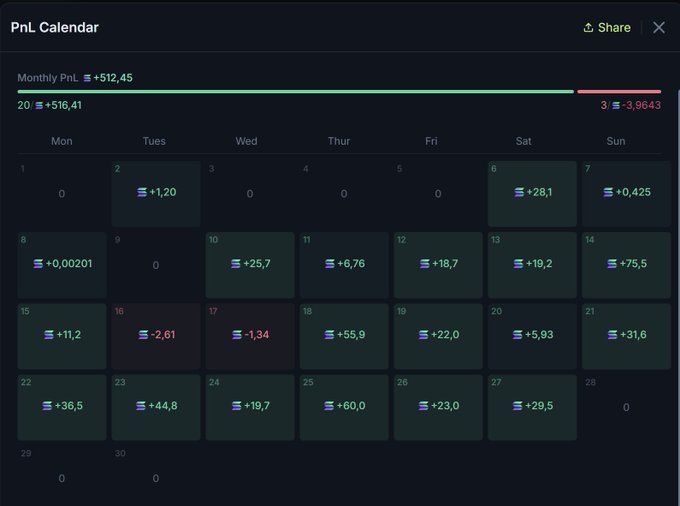Click Solana icon beside +23,0
The image size is (680, 506).
[423, 406]
